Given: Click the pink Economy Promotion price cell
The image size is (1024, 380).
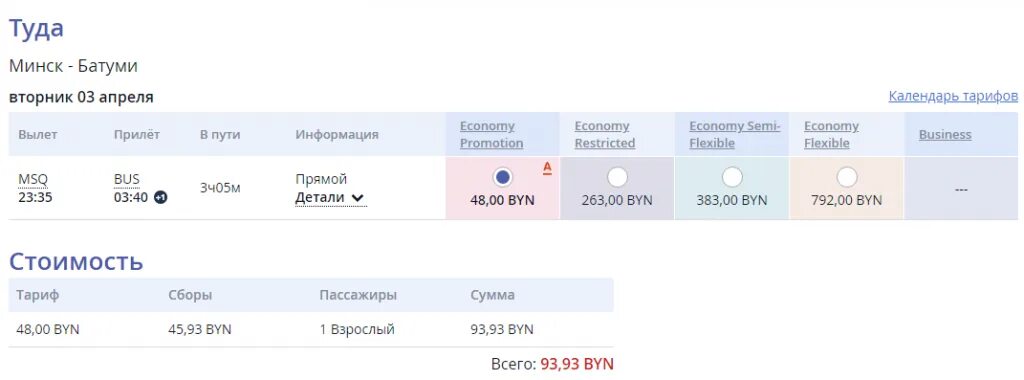Looking at the screenshot, I should 502,188.
